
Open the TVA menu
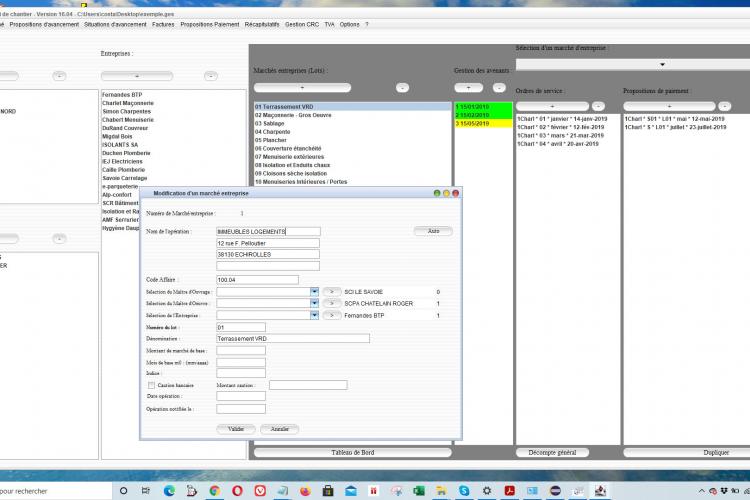pyautogui.click(x=329, y=24)
